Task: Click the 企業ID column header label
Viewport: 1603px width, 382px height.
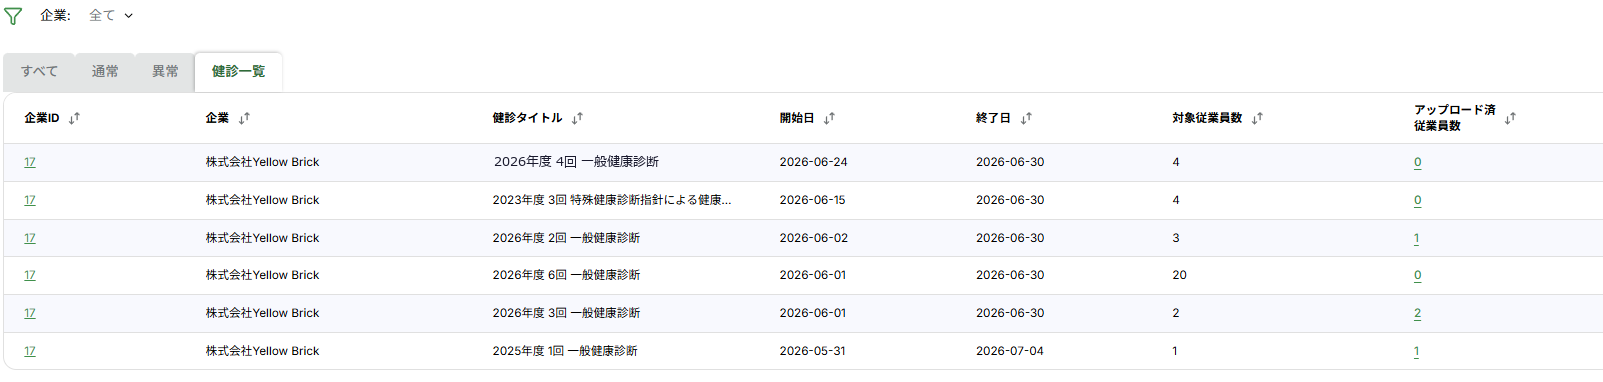Action: pos(42,118)
